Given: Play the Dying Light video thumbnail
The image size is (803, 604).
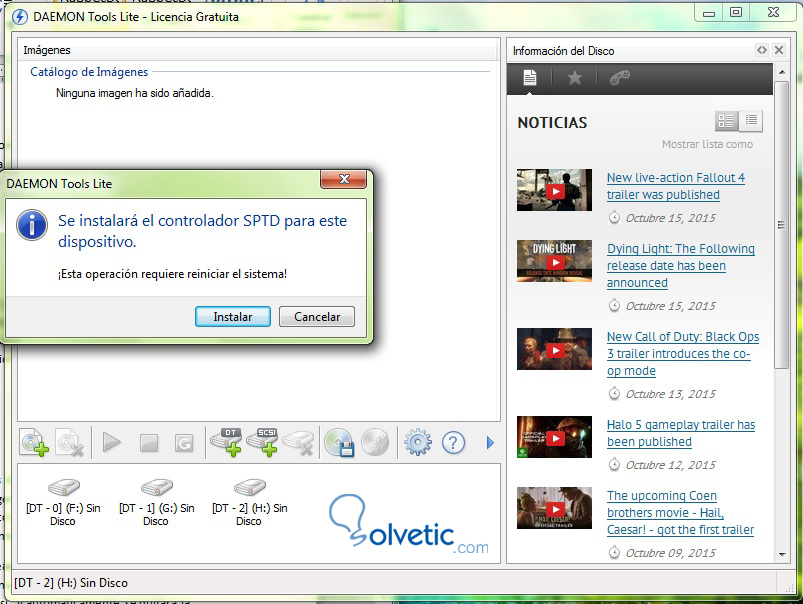Looking at the screenshot, I should point(555,261).
